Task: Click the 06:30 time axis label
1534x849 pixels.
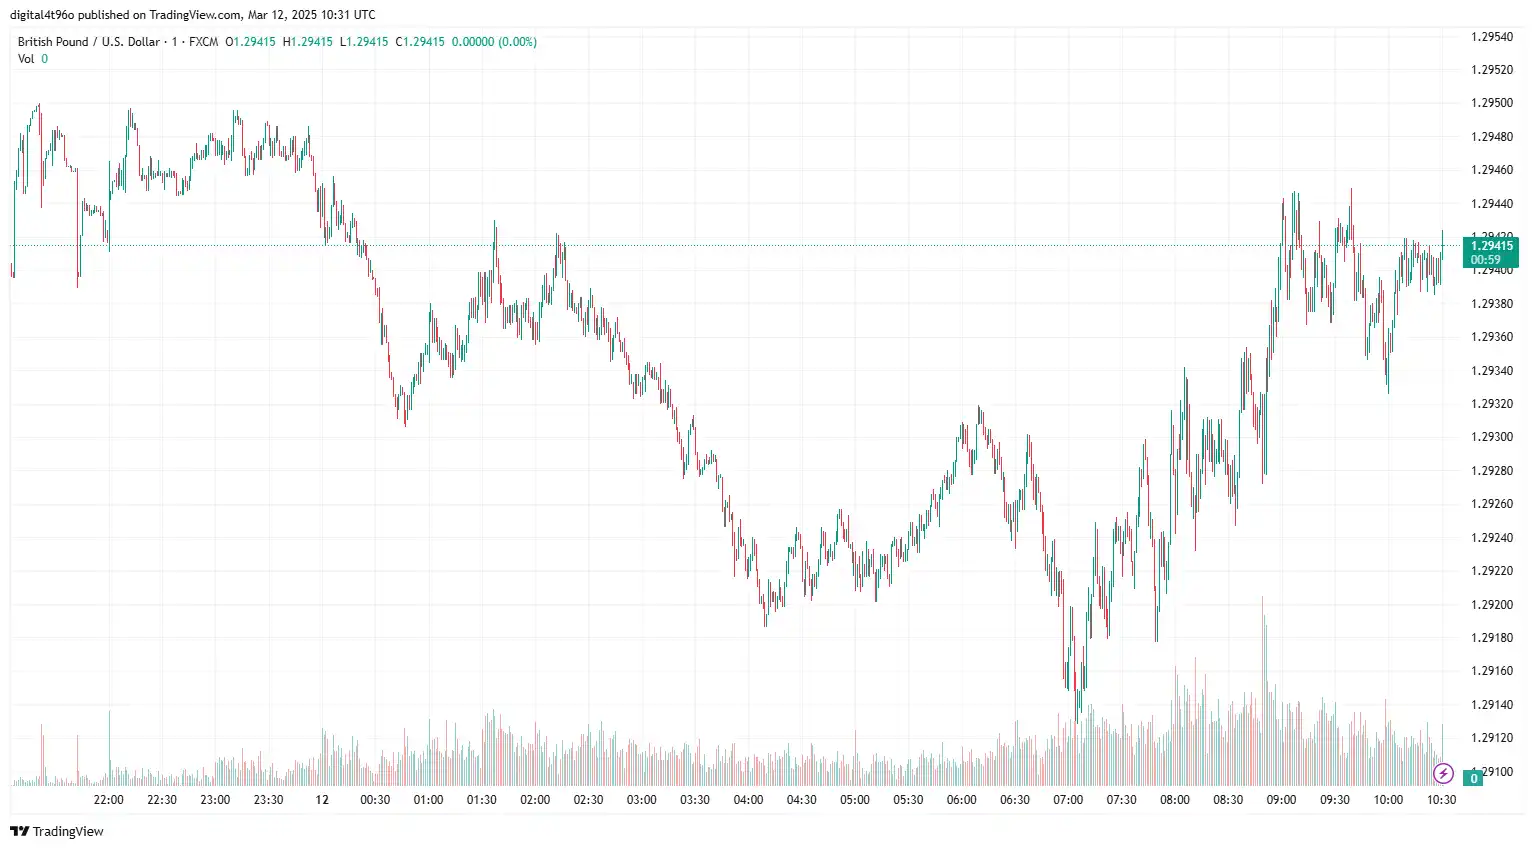Action: [1015, 800]
